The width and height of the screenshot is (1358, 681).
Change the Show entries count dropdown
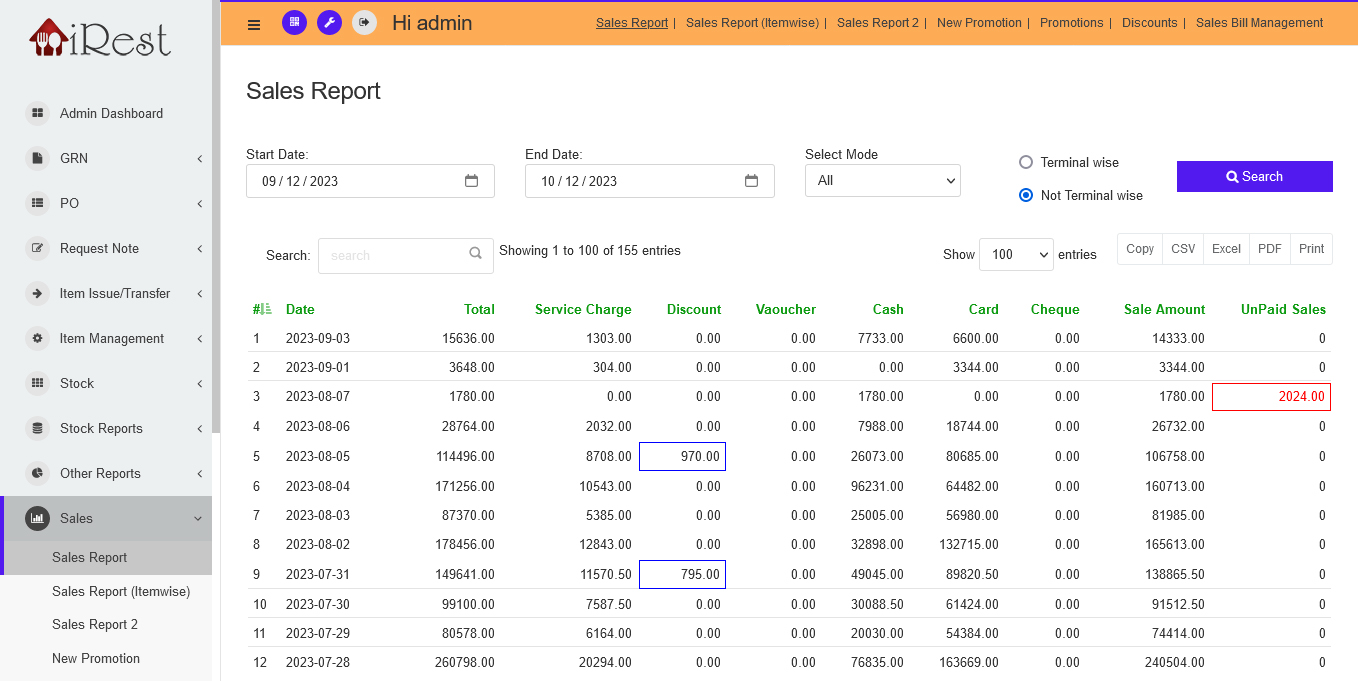coord(1016,255)
